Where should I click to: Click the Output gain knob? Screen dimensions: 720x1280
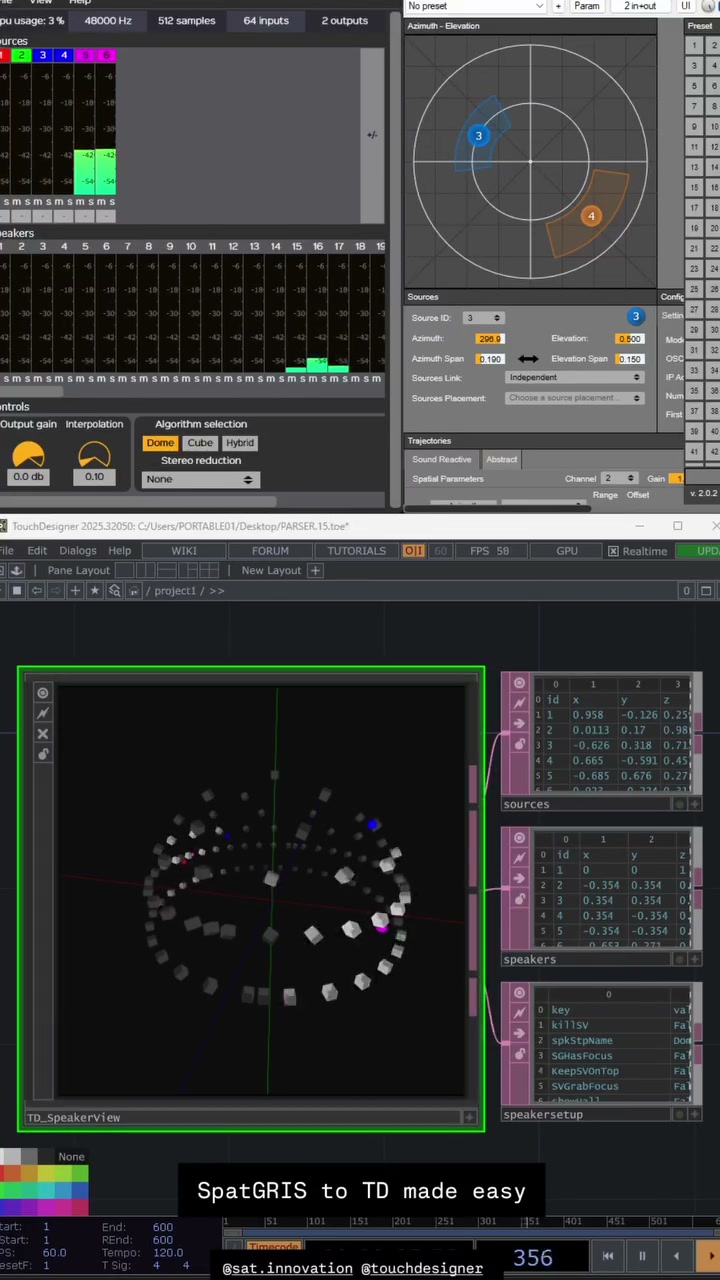(28, 455)
